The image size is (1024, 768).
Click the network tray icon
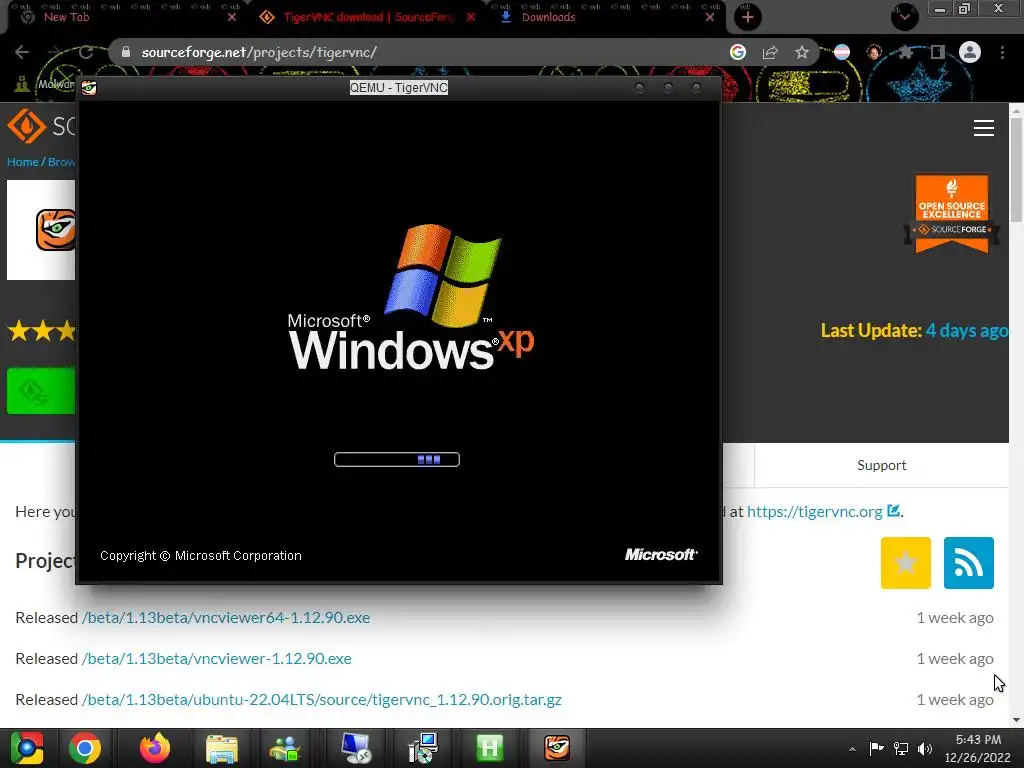point(901,748)
